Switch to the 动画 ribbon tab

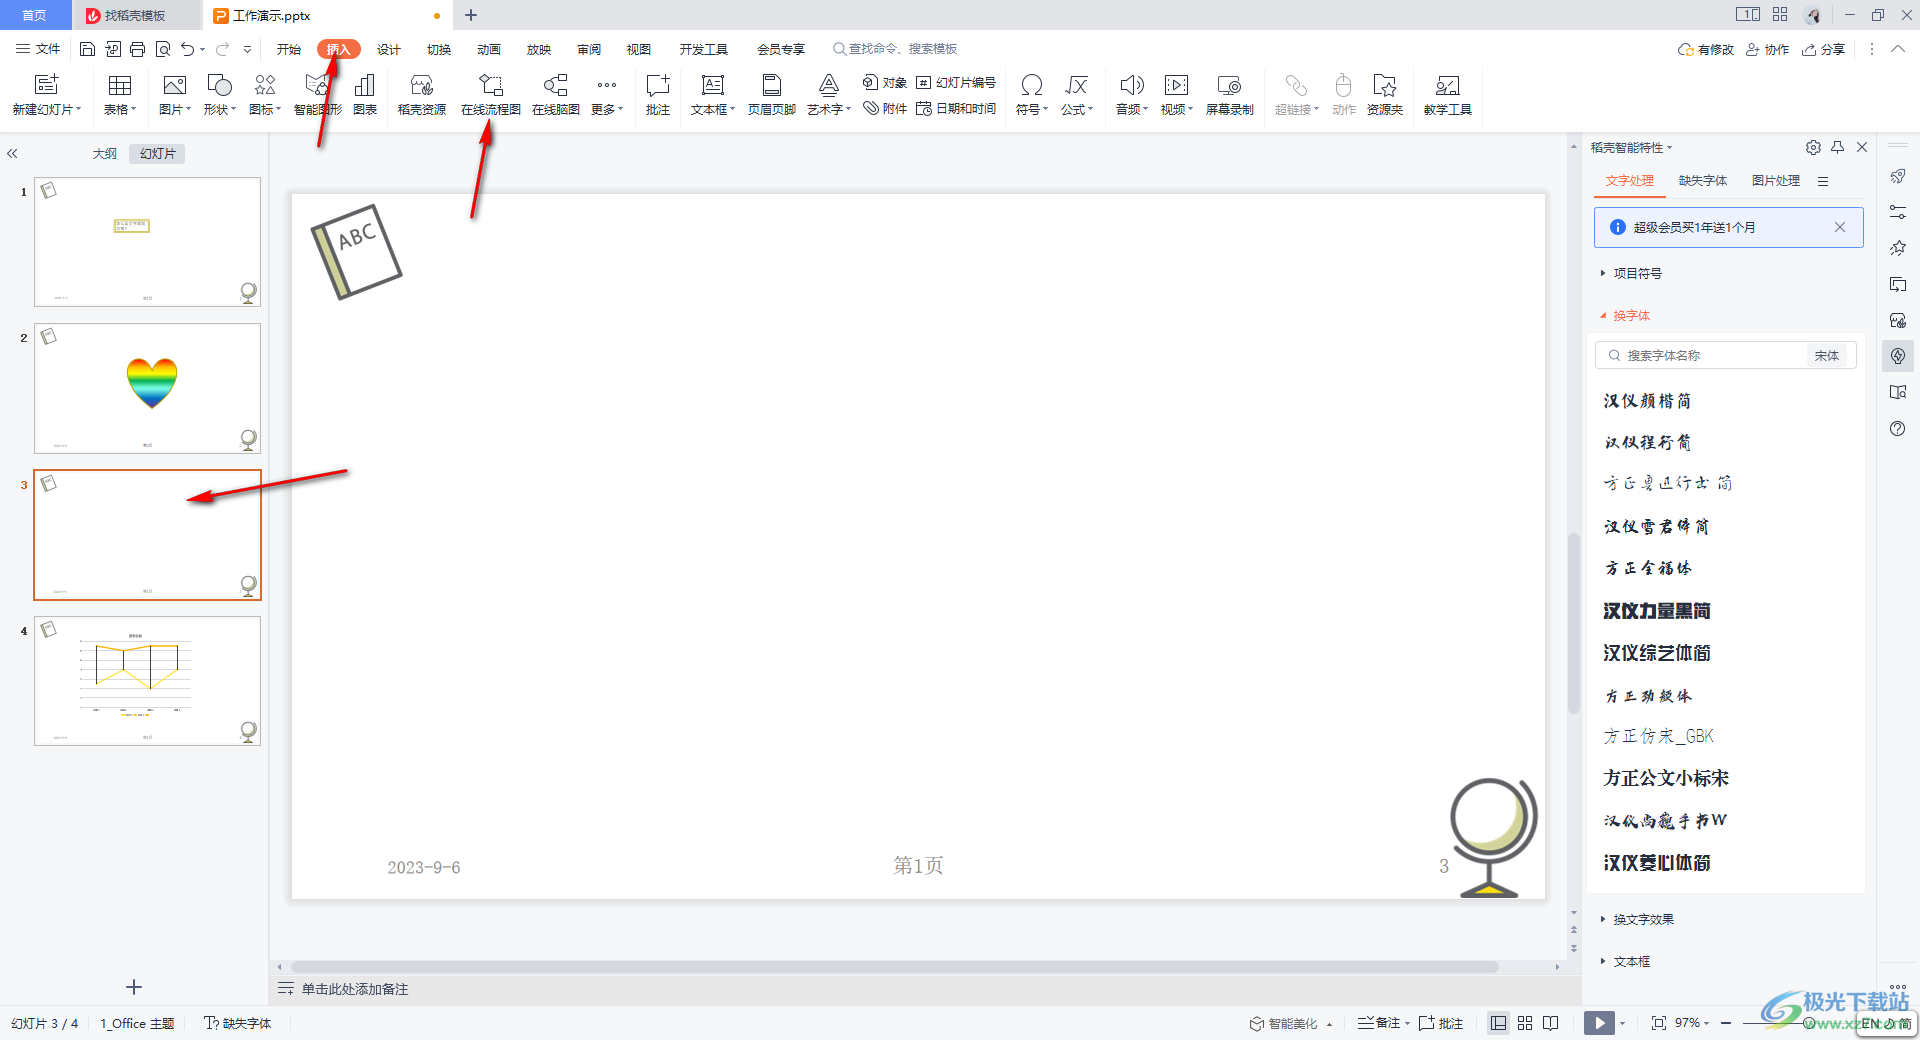point(489,49)
